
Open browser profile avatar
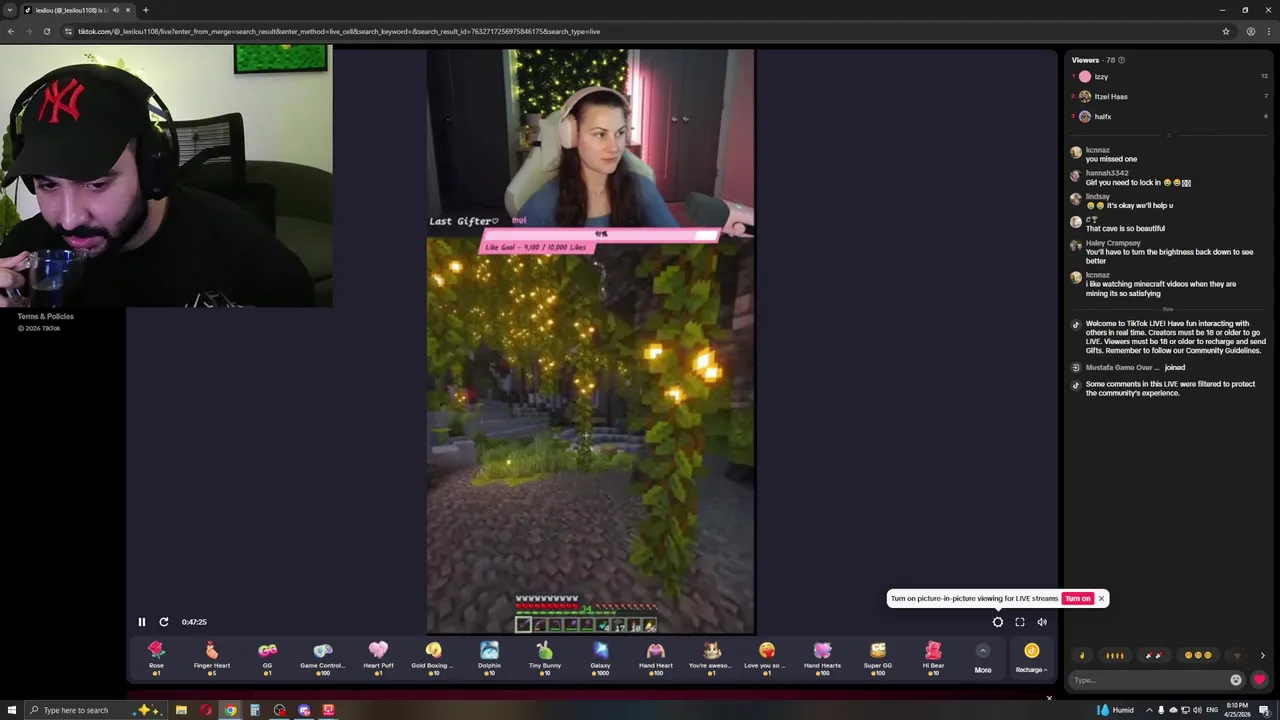(x=1251, y=31)
